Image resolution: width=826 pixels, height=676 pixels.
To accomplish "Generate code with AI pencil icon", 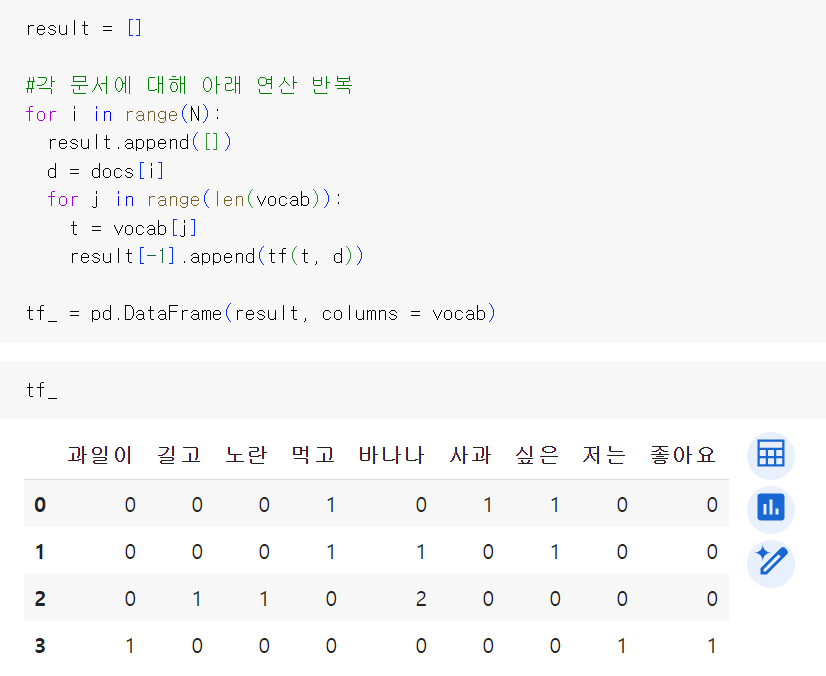I will 771,564.
